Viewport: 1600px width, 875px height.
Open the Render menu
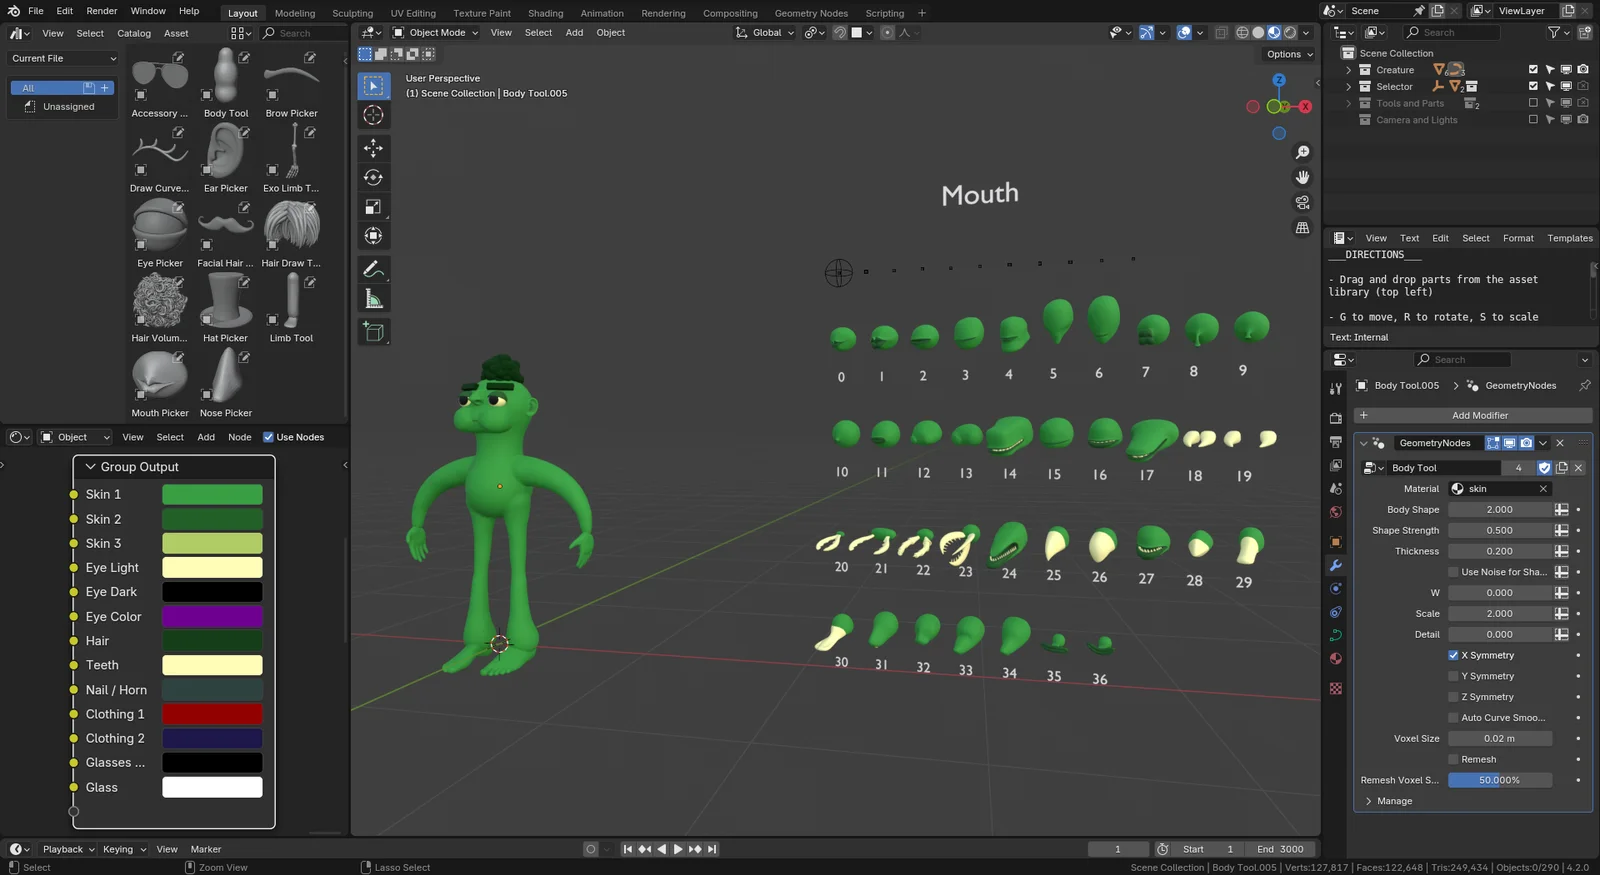(101, 11)
